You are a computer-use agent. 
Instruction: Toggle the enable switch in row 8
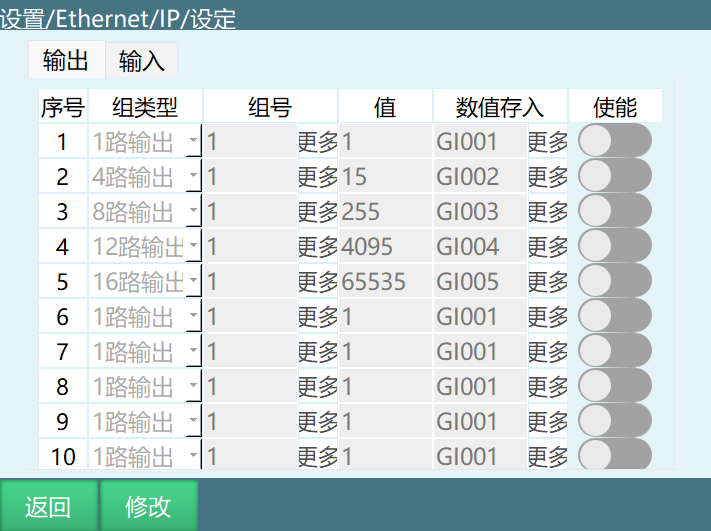coord(614,387)
